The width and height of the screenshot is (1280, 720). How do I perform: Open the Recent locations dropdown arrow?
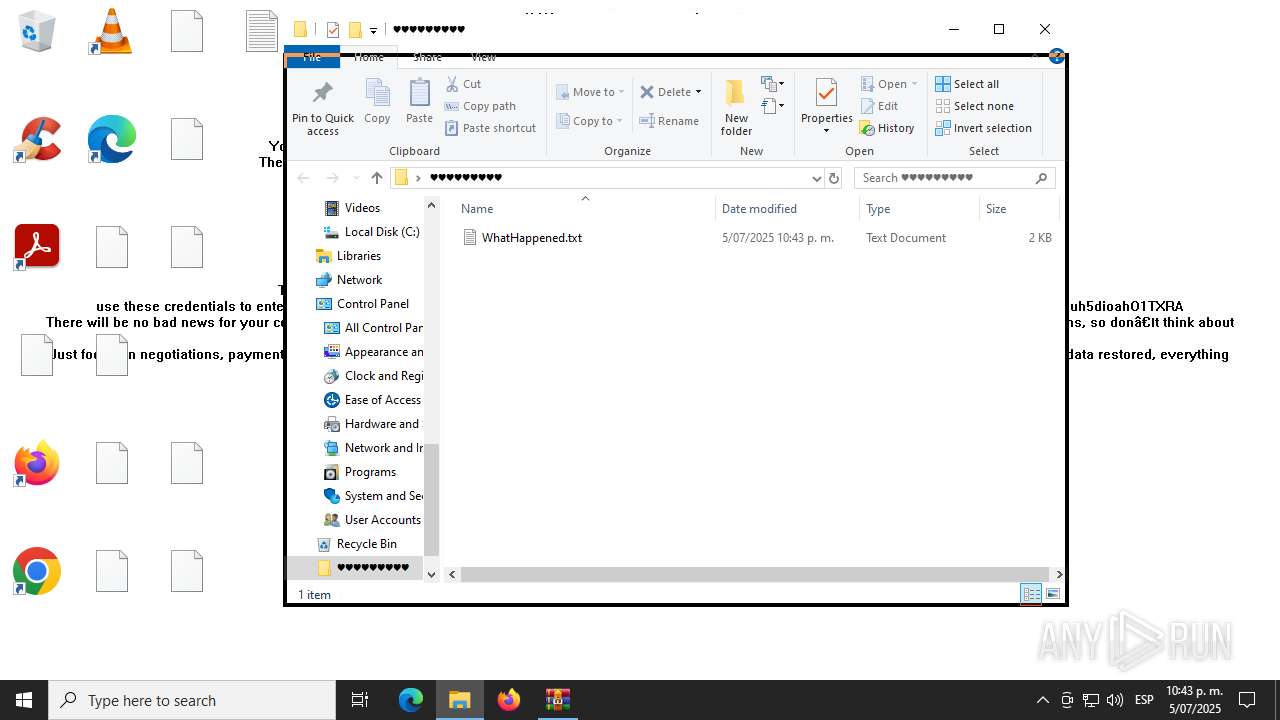355,178
